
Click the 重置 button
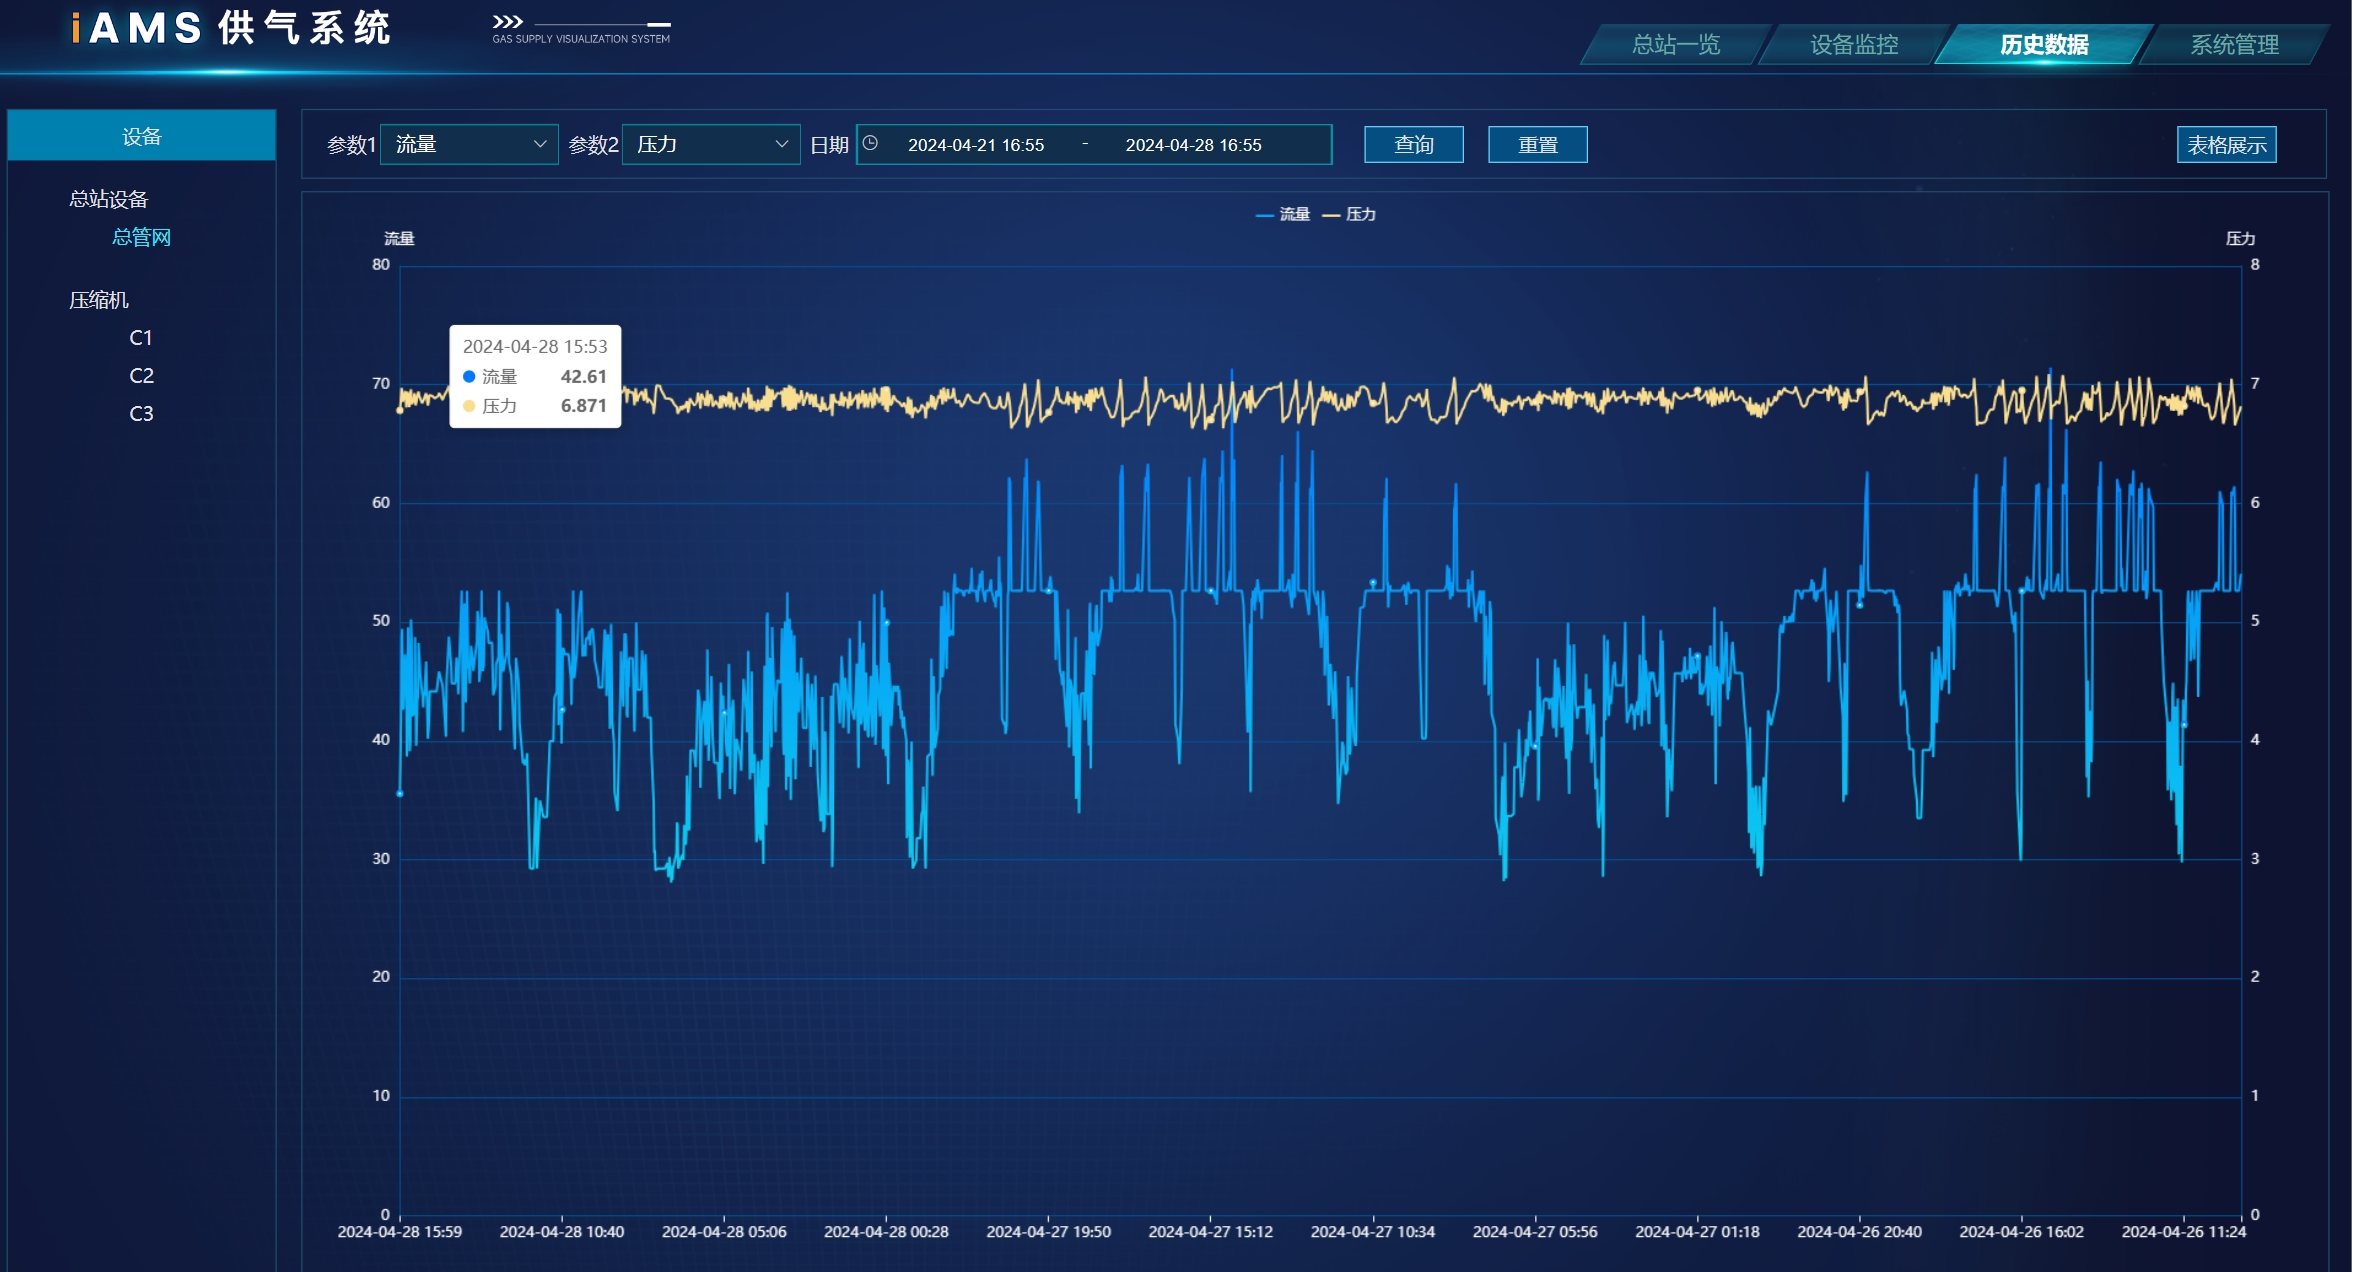[1537, 145]
